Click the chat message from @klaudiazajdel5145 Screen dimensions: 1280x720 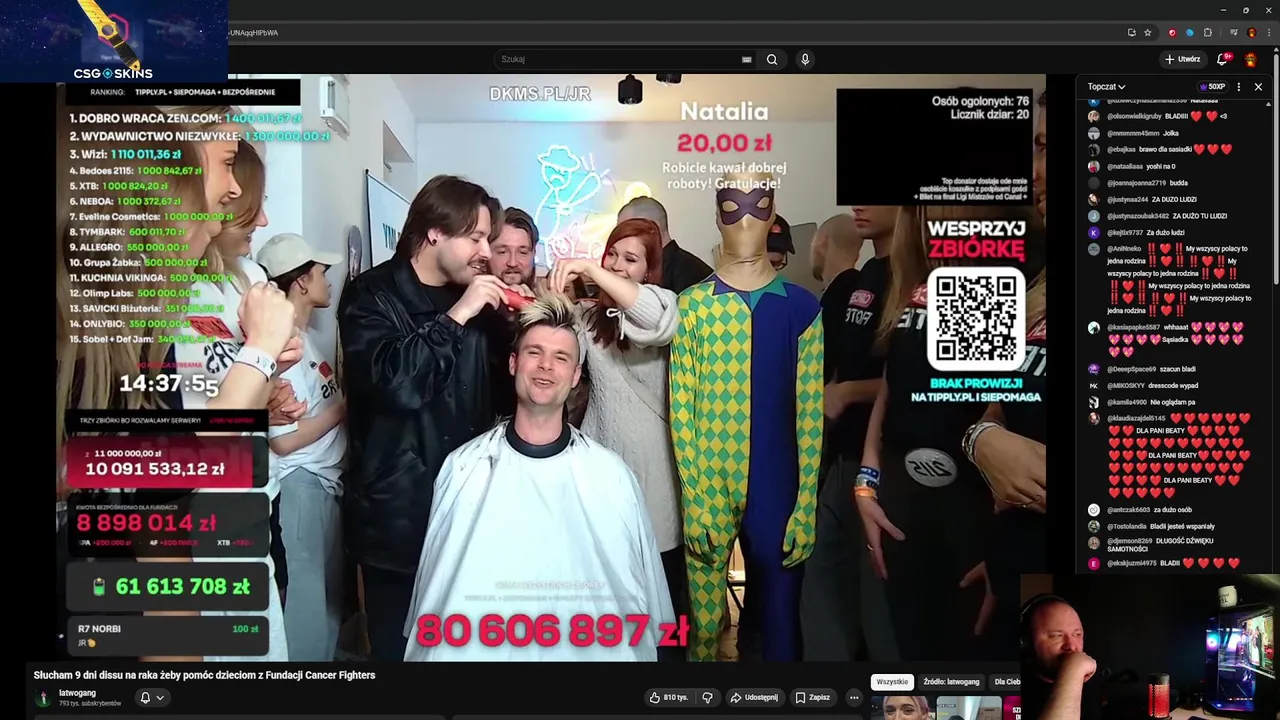(1170, 455)
